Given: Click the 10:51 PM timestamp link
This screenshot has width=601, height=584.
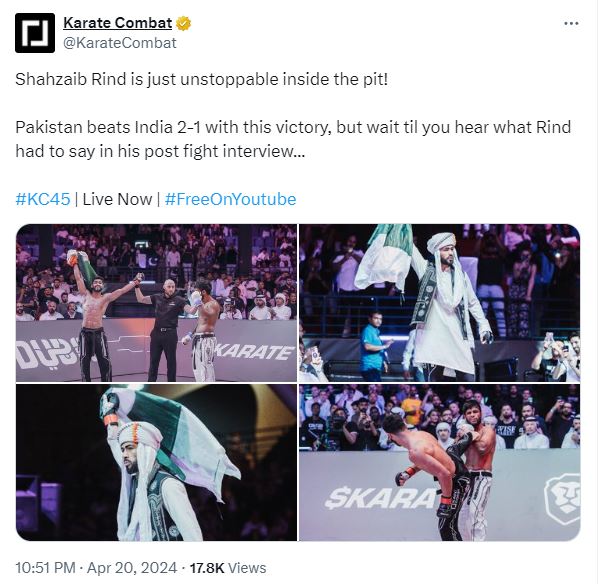Looking at the screenshot, I should [x=45, y=568].
